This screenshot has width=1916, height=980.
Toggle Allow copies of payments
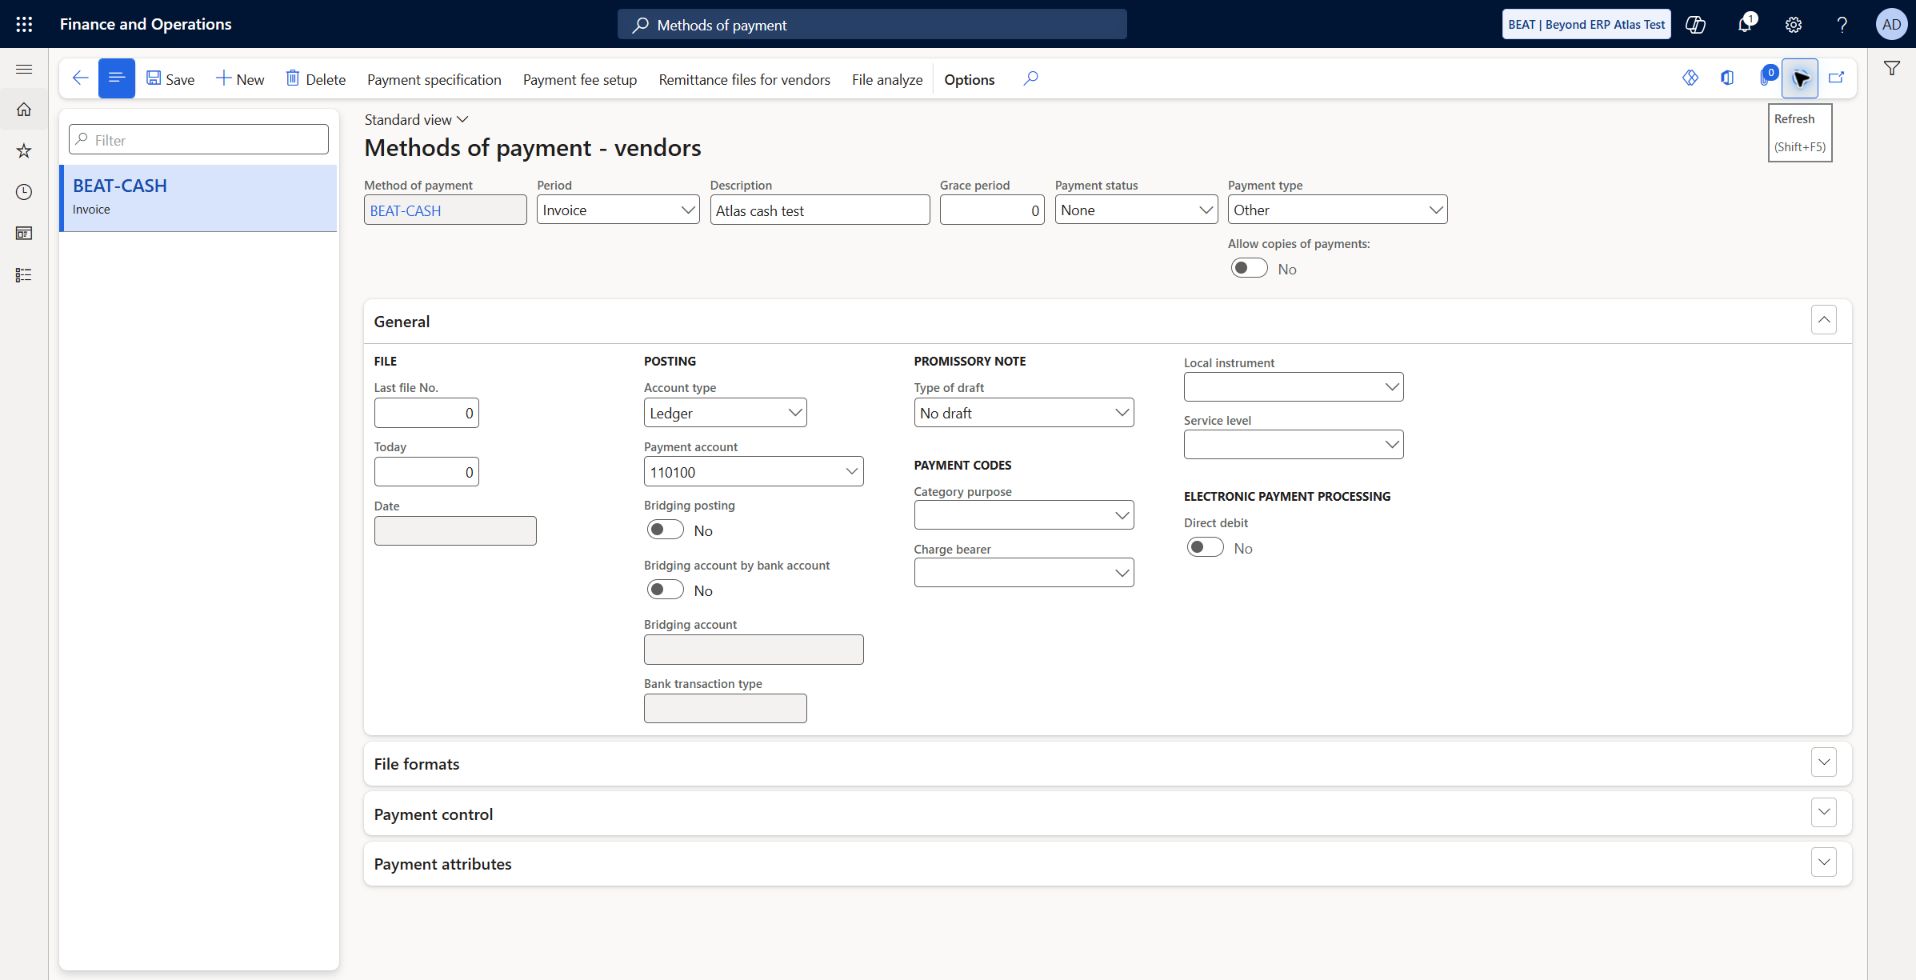click(x=1249, y=268)
